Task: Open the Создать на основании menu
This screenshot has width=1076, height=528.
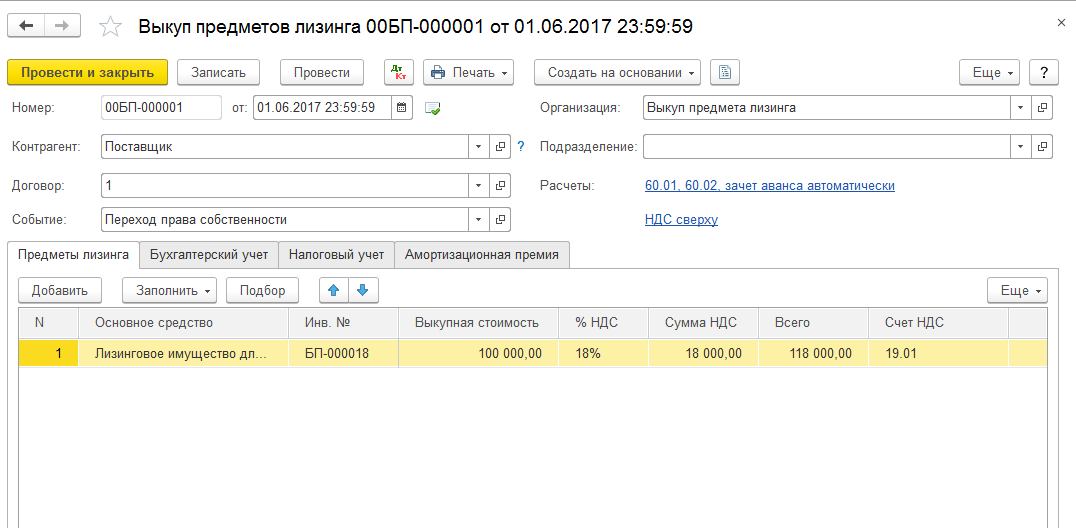Action: 618,72
